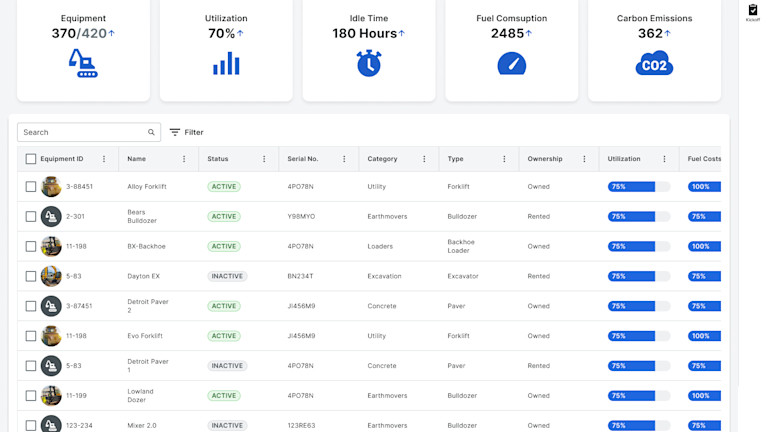Check the box for Evo Forklift row
This screenshot has height=432, width=768.
click(30, 336)
